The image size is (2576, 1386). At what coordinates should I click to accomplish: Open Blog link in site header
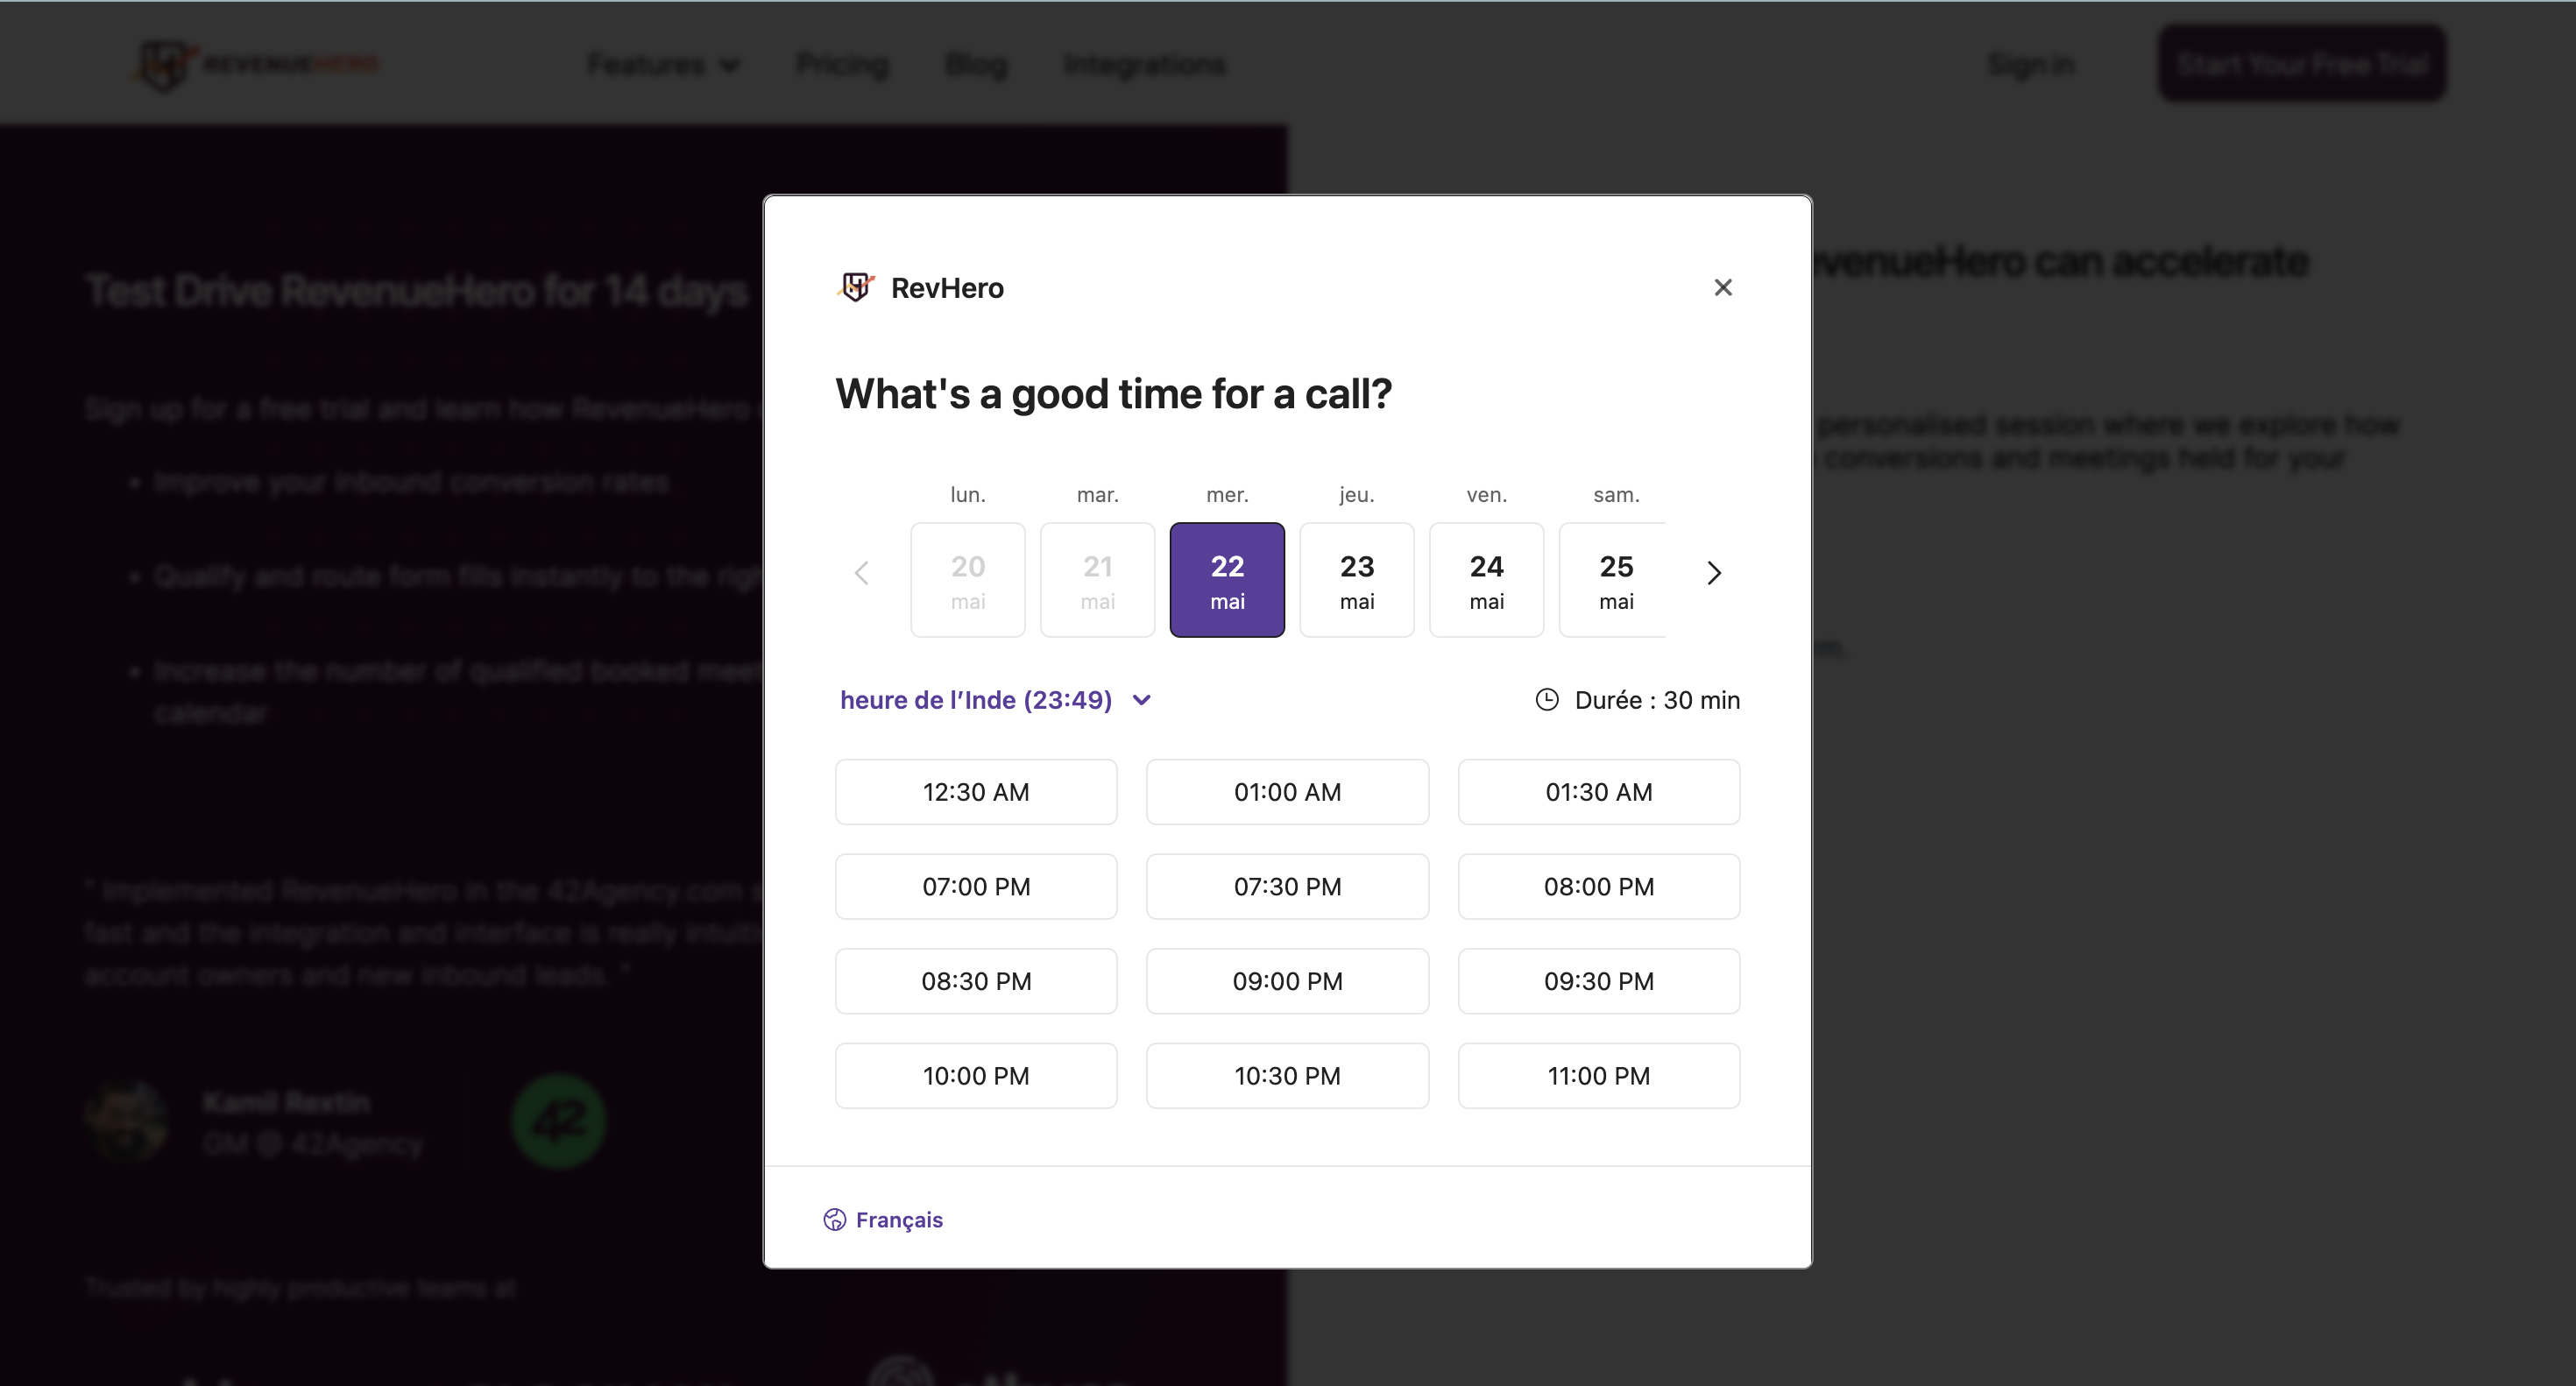[x=976, y=65]
